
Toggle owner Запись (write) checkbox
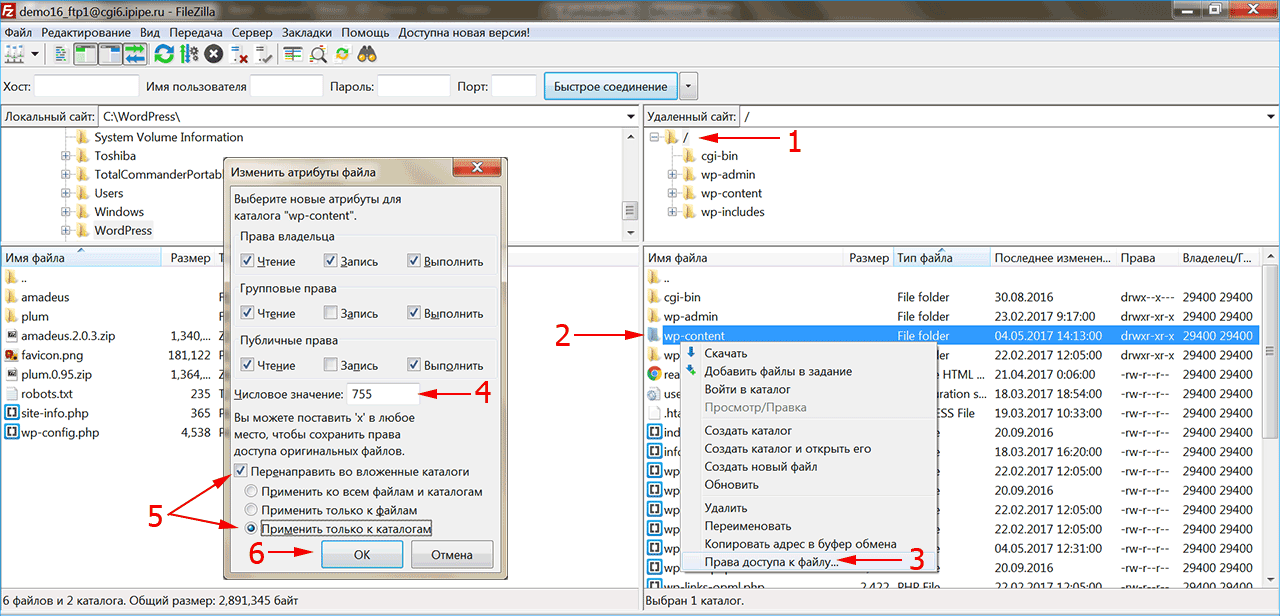[x=331, y=261]
